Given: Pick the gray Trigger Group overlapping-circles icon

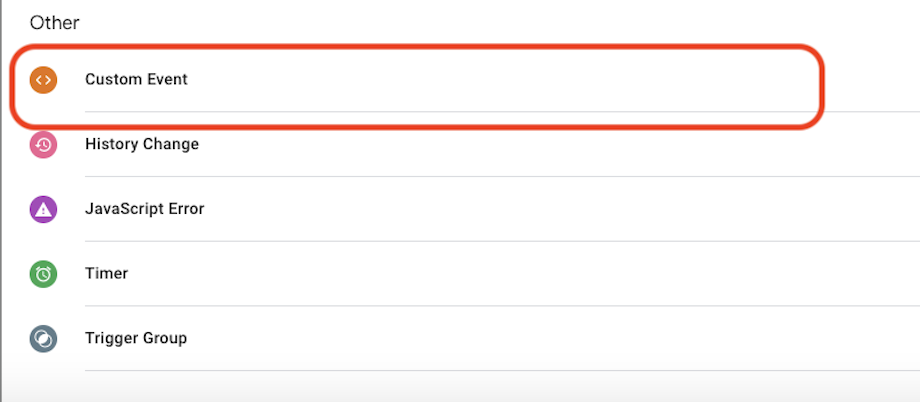Looking at the screenshot, I should tap(43, 338).
